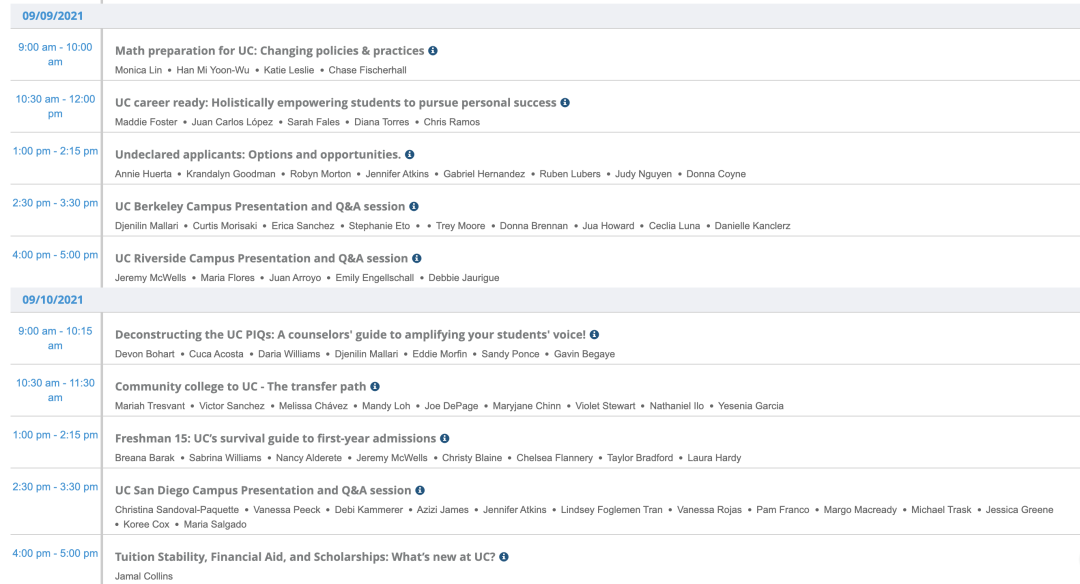Click speaker name Monica Lin
This screenshot has width=1080, height=584.
(x=138, y=70)
